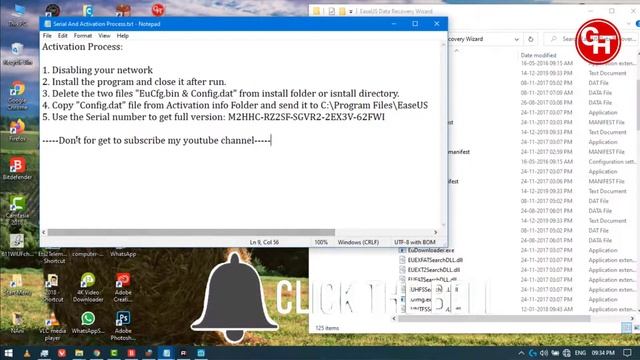Launch Adobe Photoshop from the desktop
The image size is (640, 360).
coord(123,326)
